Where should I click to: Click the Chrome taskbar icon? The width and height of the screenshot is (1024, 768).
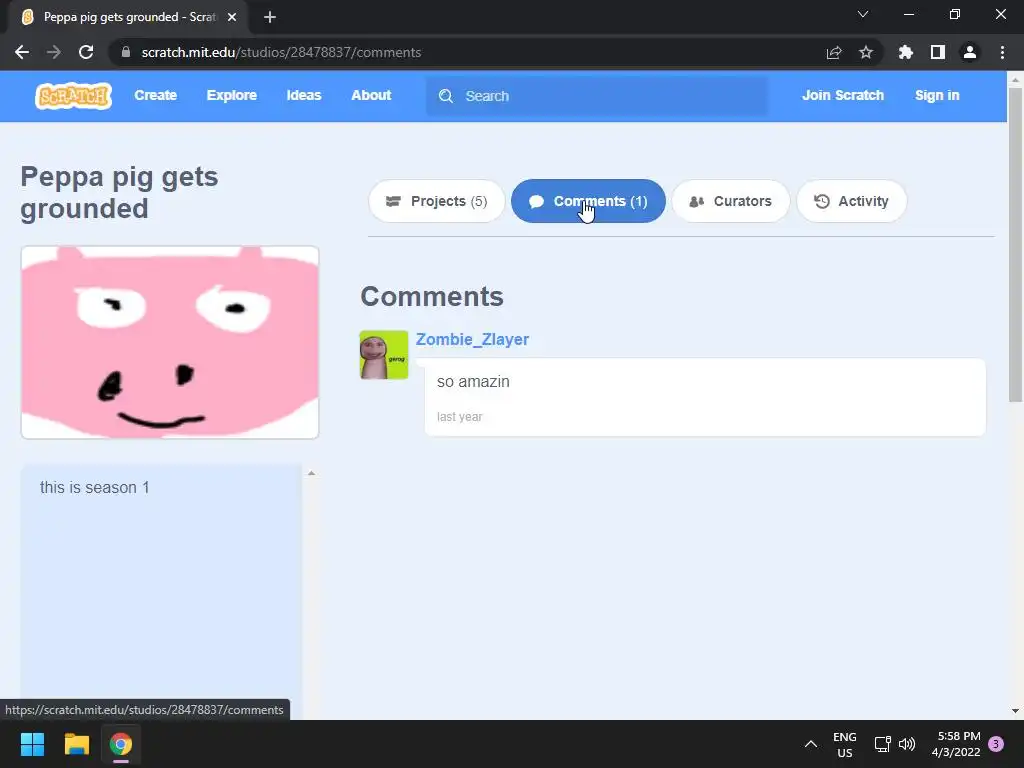(121, 744)
